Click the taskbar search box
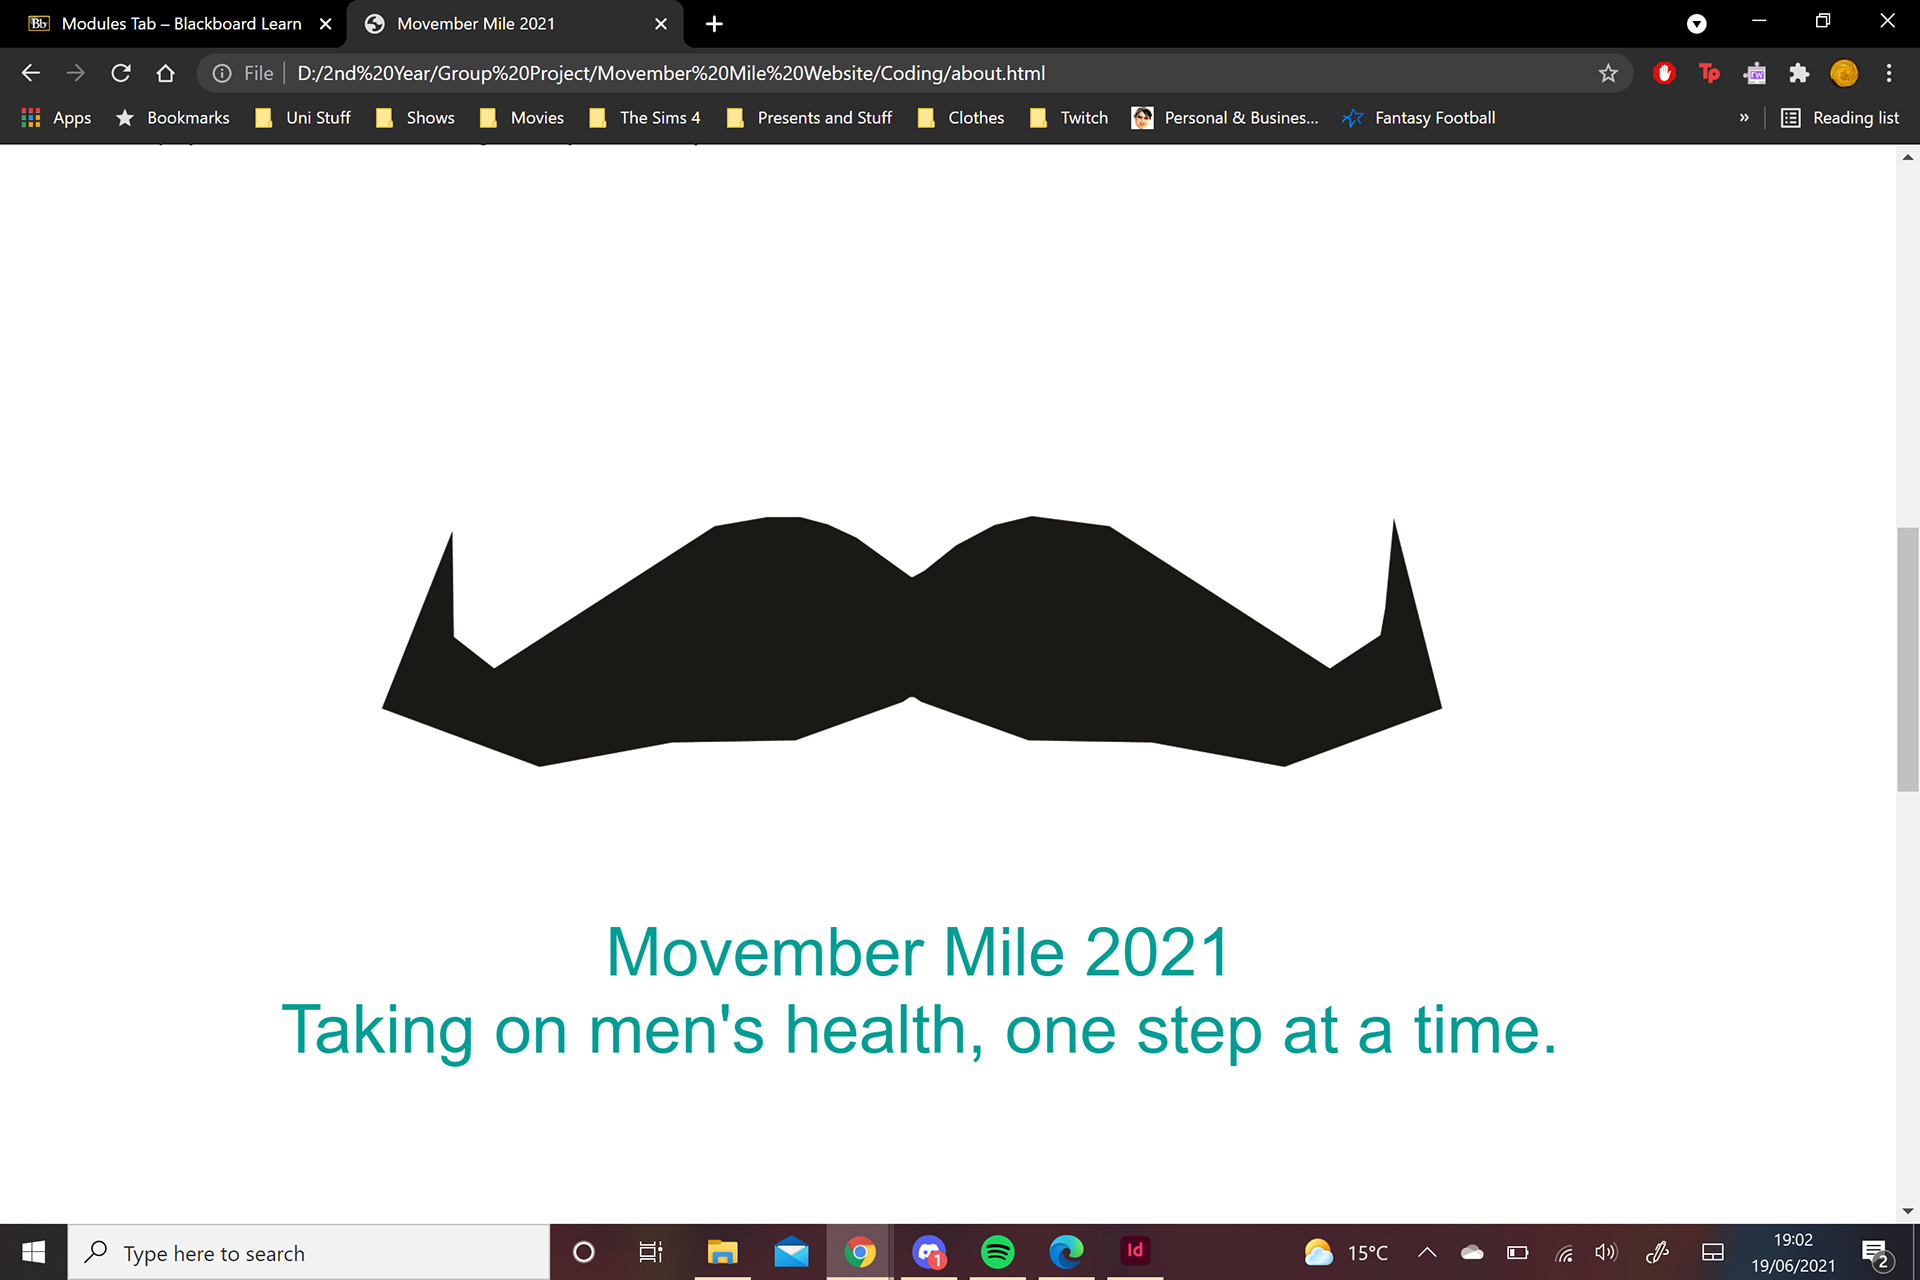 (309, 1252)
